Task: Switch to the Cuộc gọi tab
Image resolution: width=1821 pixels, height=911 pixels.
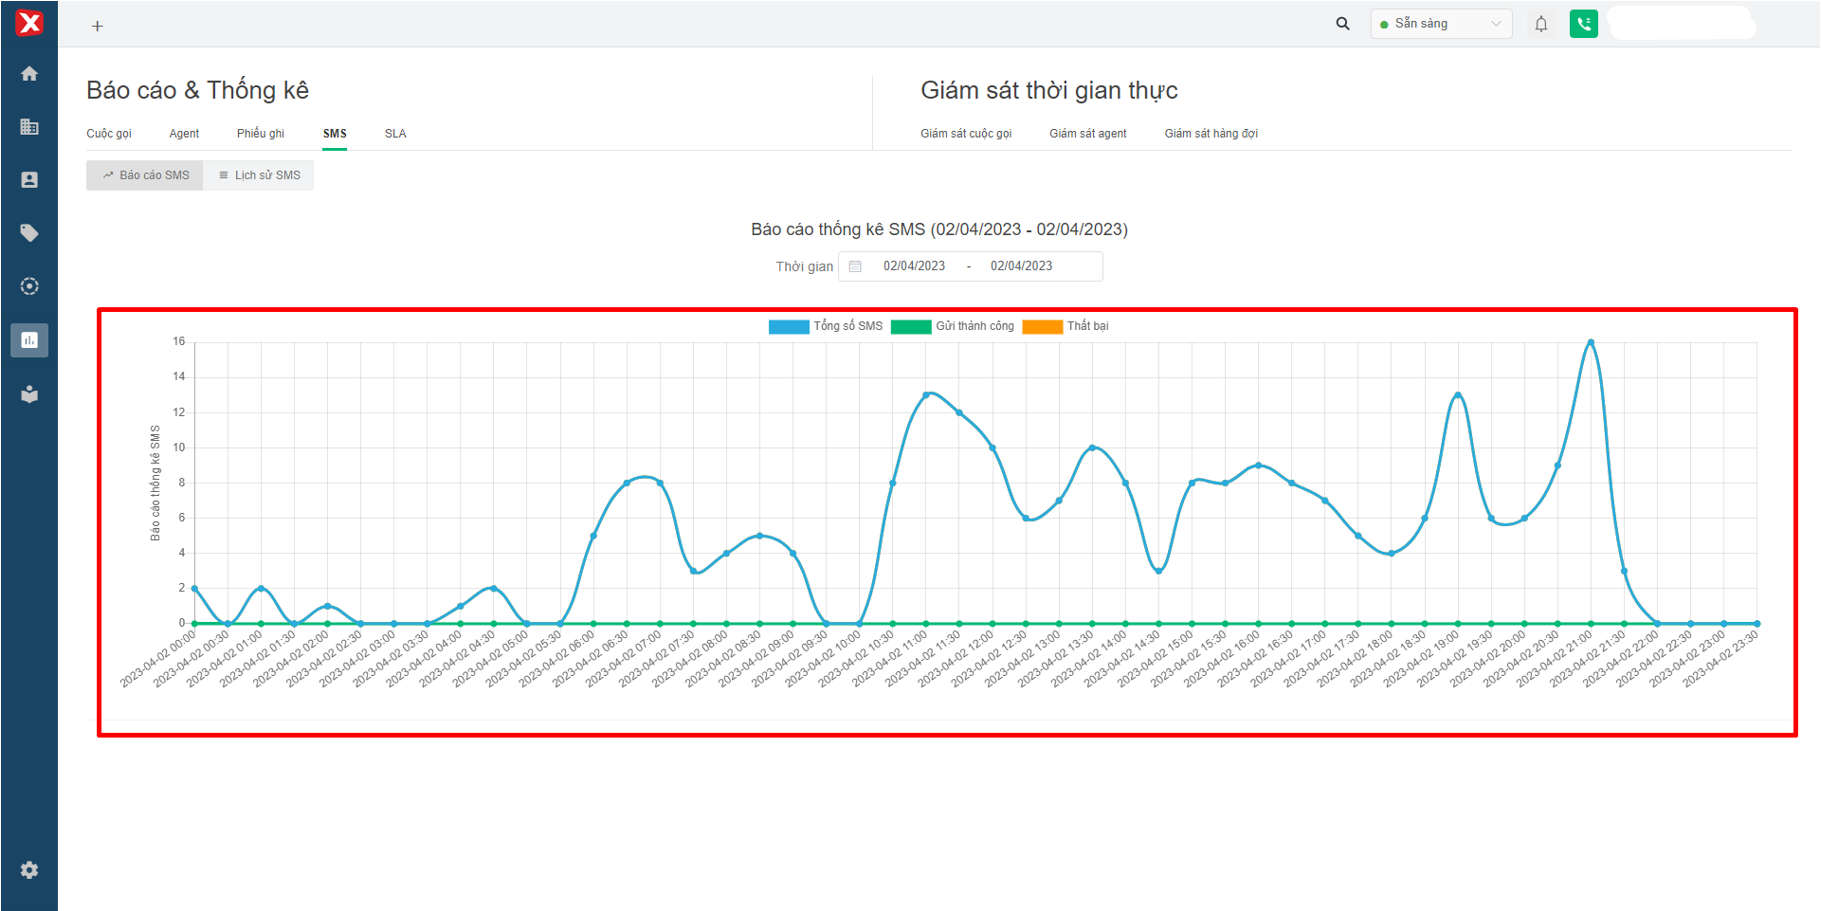Action: click(109, 134)
